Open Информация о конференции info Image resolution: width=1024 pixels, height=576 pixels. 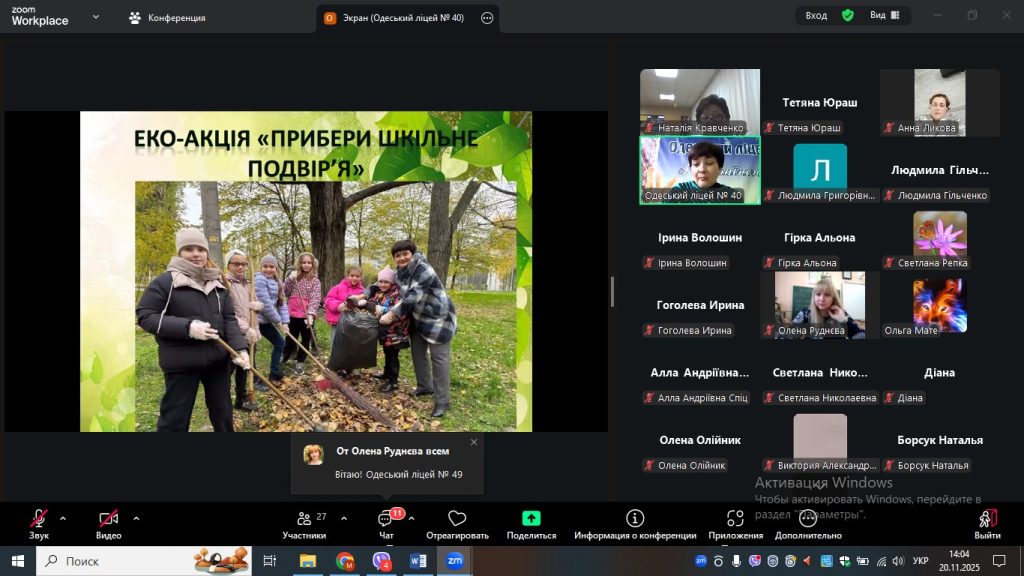[635, 520]
